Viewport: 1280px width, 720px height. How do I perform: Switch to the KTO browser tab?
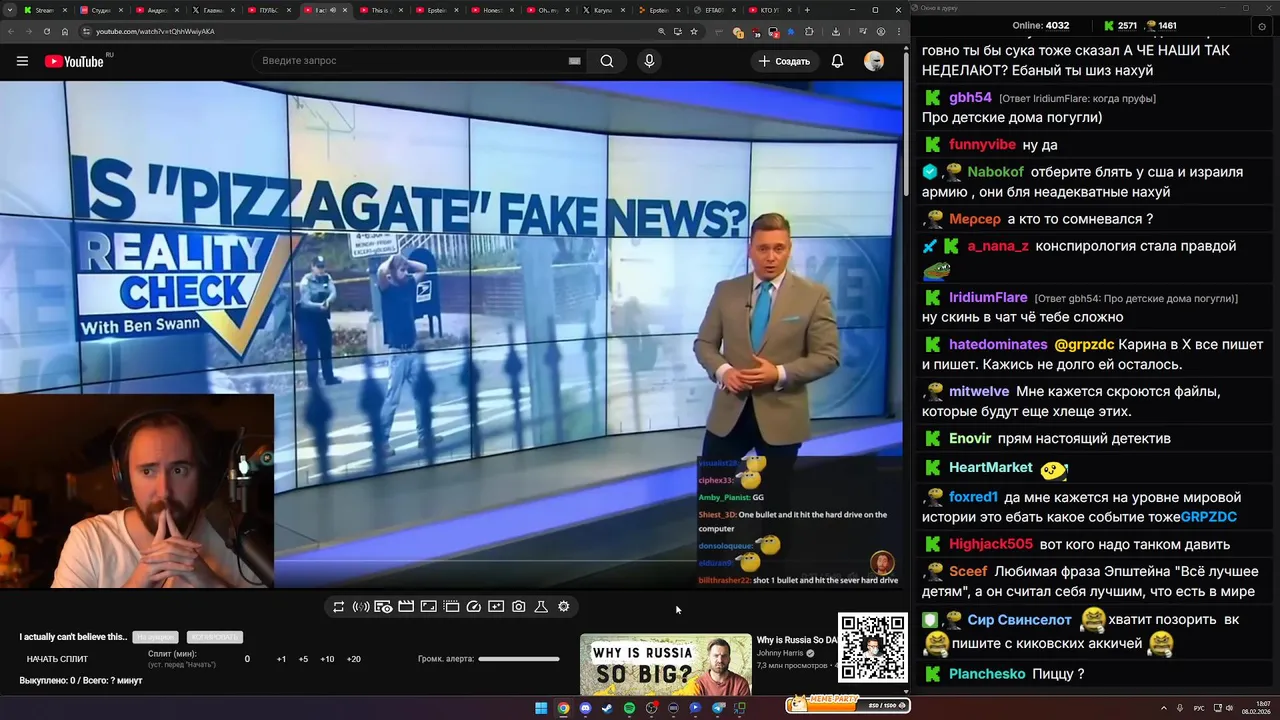[772, 10]
